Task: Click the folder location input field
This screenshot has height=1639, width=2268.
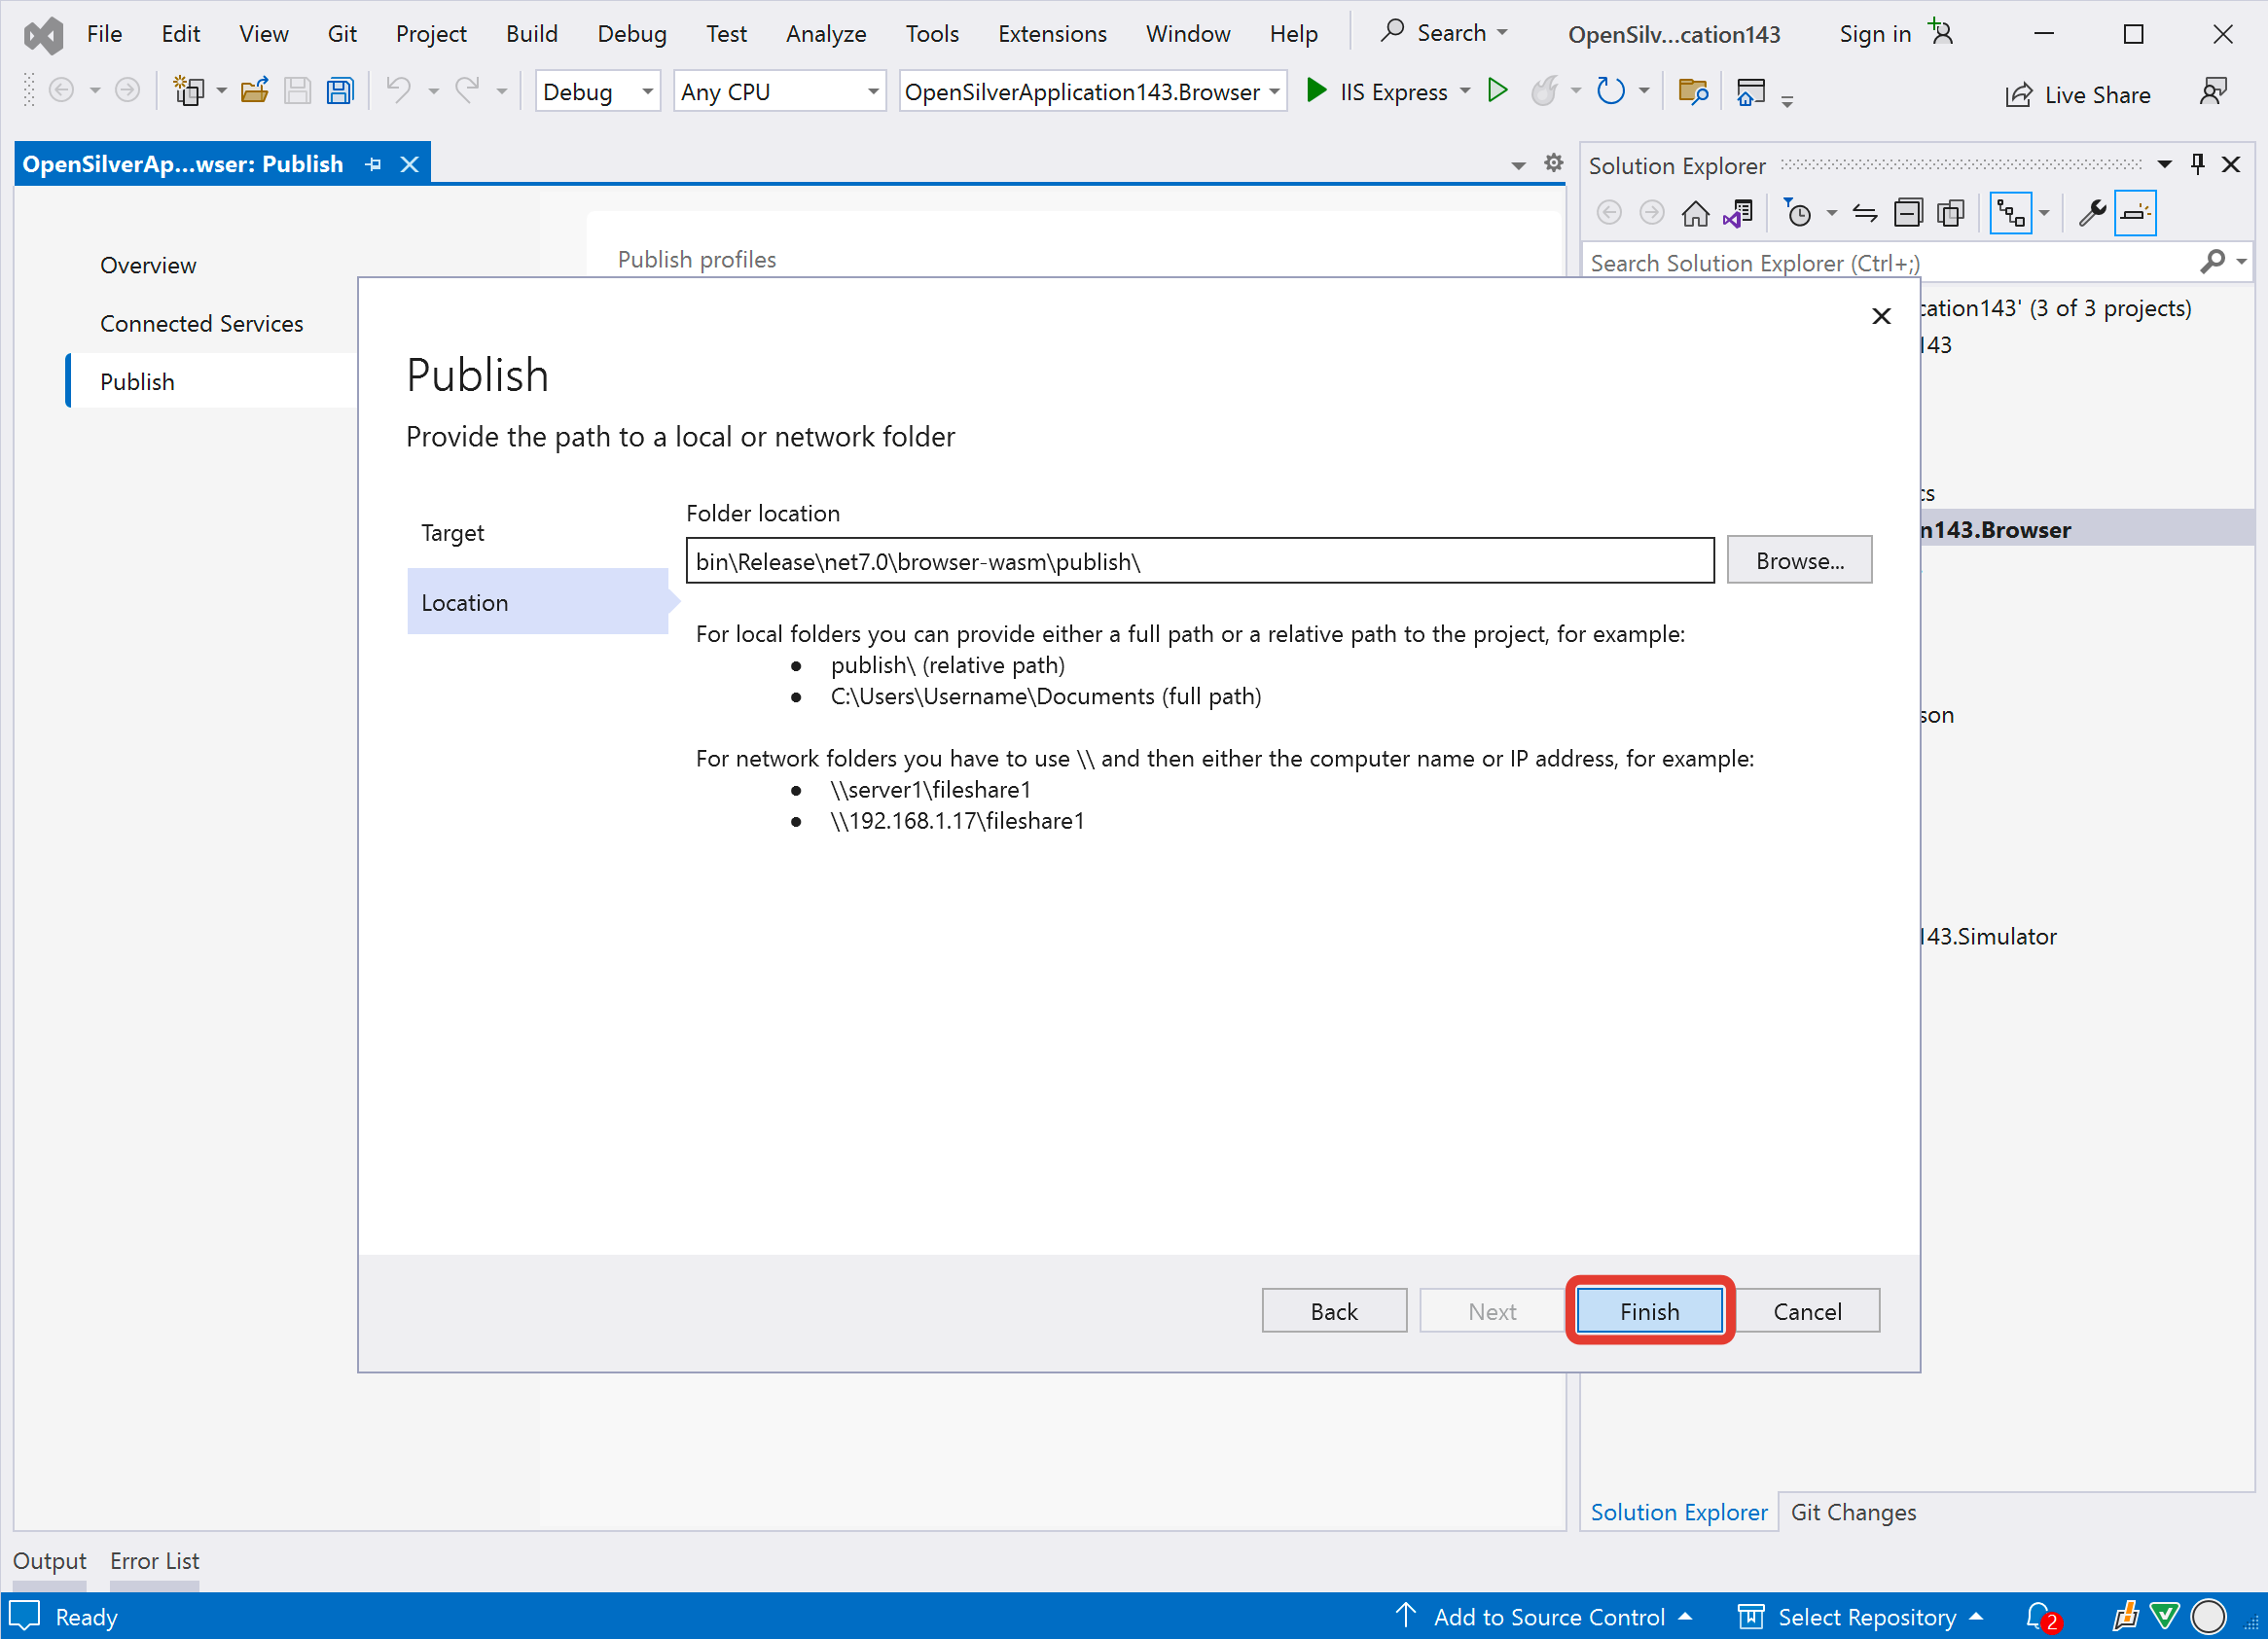Action: coord(1198,560)
